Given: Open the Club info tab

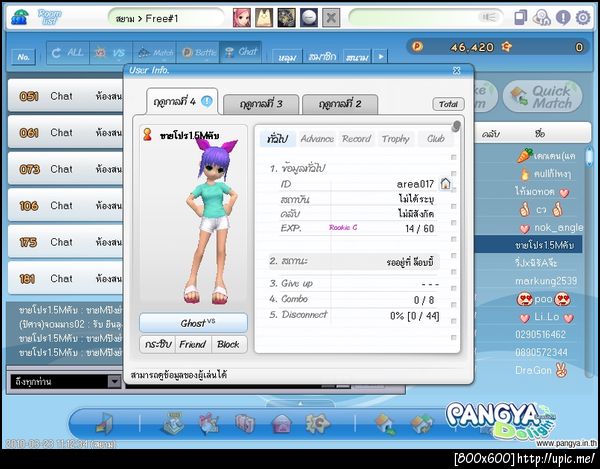Looking at the screenshot, I should [x=435, y=138].
